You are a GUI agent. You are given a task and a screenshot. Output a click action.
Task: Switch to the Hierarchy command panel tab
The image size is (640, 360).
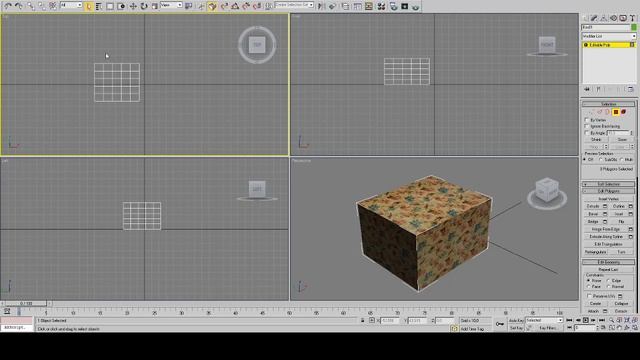coord(604,18)
